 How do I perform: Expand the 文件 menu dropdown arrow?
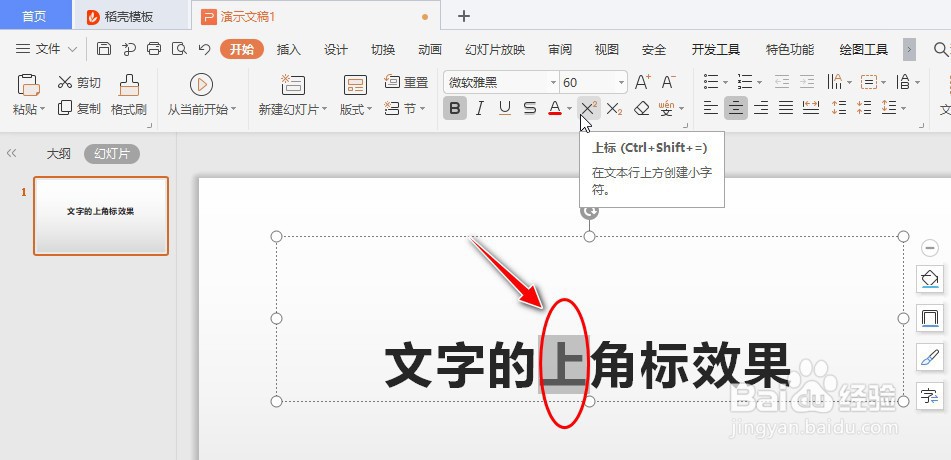tap(72, 49)
